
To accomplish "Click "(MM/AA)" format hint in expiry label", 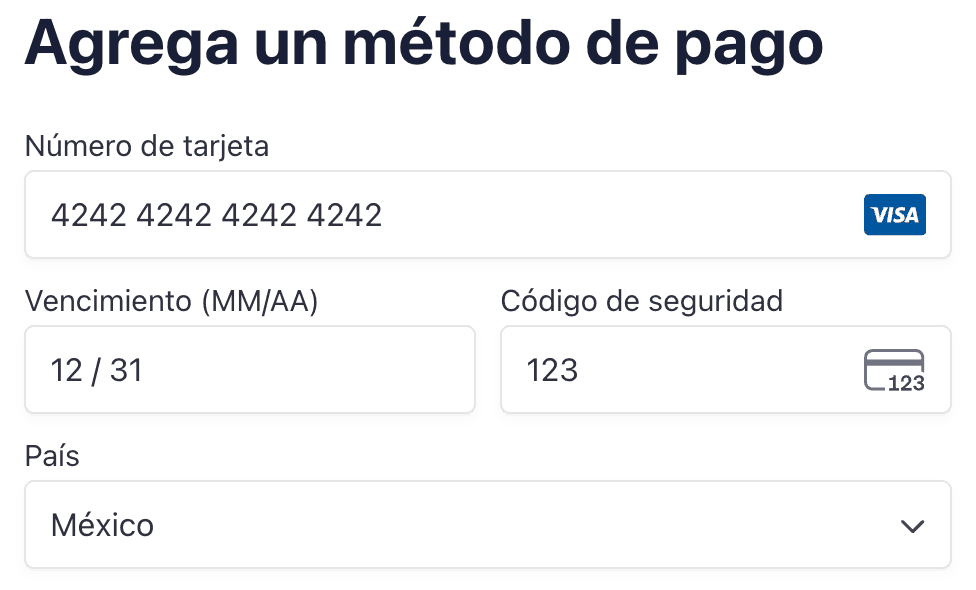I will pos(258,301).
